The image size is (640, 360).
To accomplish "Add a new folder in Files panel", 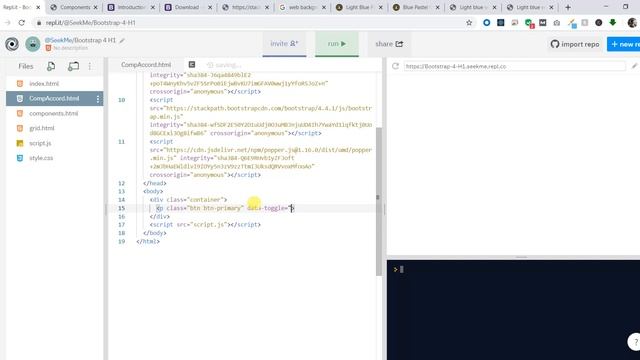I will (x=73, y=66).
